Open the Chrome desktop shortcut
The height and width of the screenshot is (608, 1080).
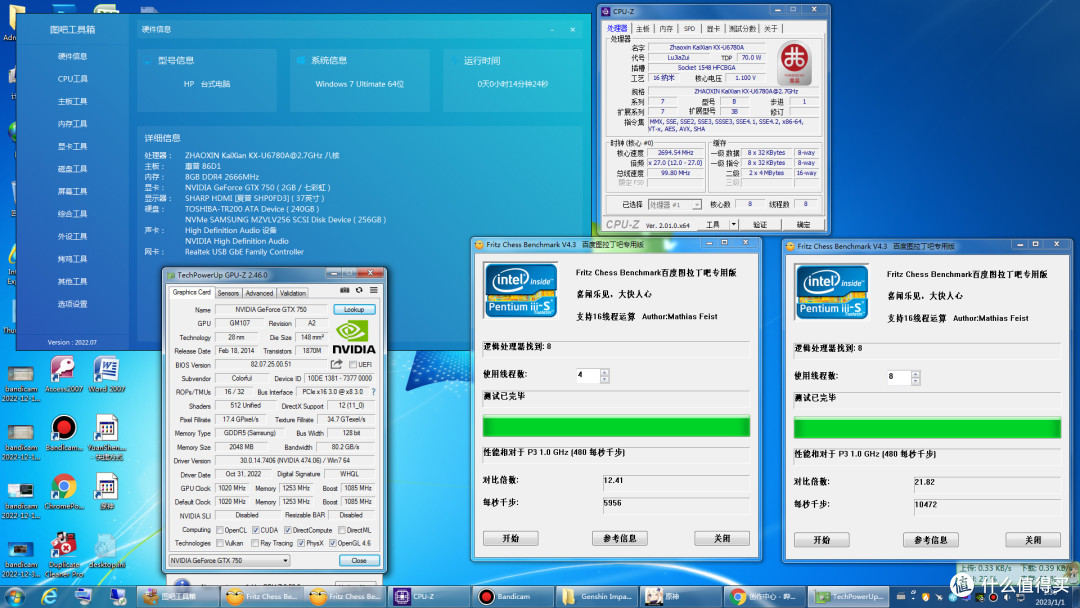63,492
